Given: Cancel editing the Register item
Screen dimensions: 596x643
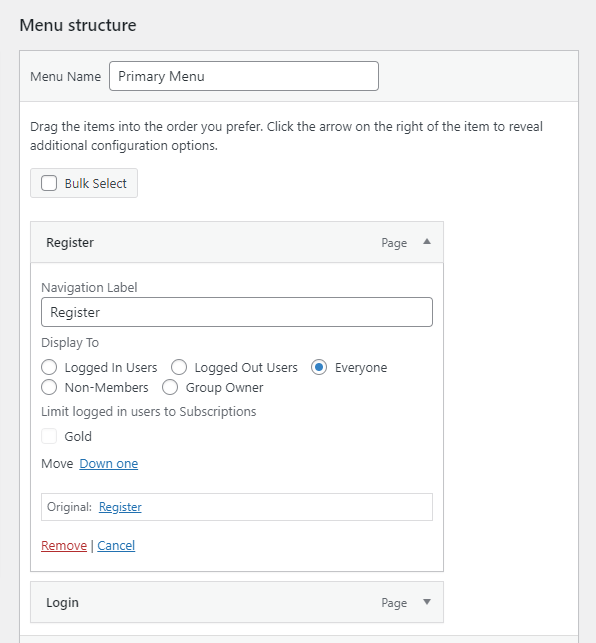Looking at the screenshot, I should (116, 545).
